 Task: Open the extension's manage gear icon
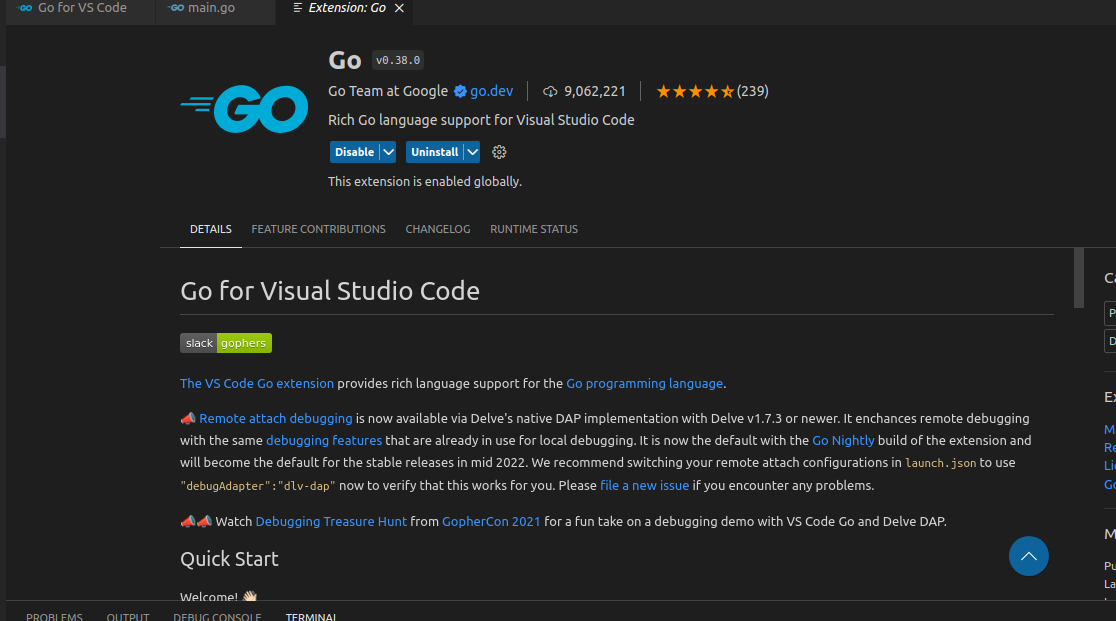pos(500,152)
